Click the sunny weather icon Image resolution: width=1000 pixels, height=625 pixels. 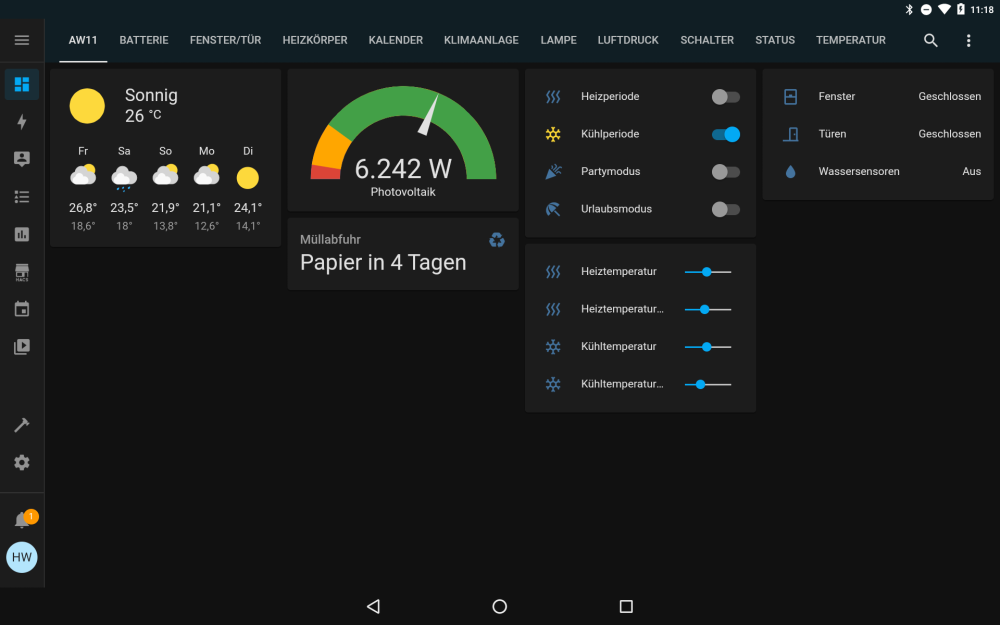(x=87, y=106)
